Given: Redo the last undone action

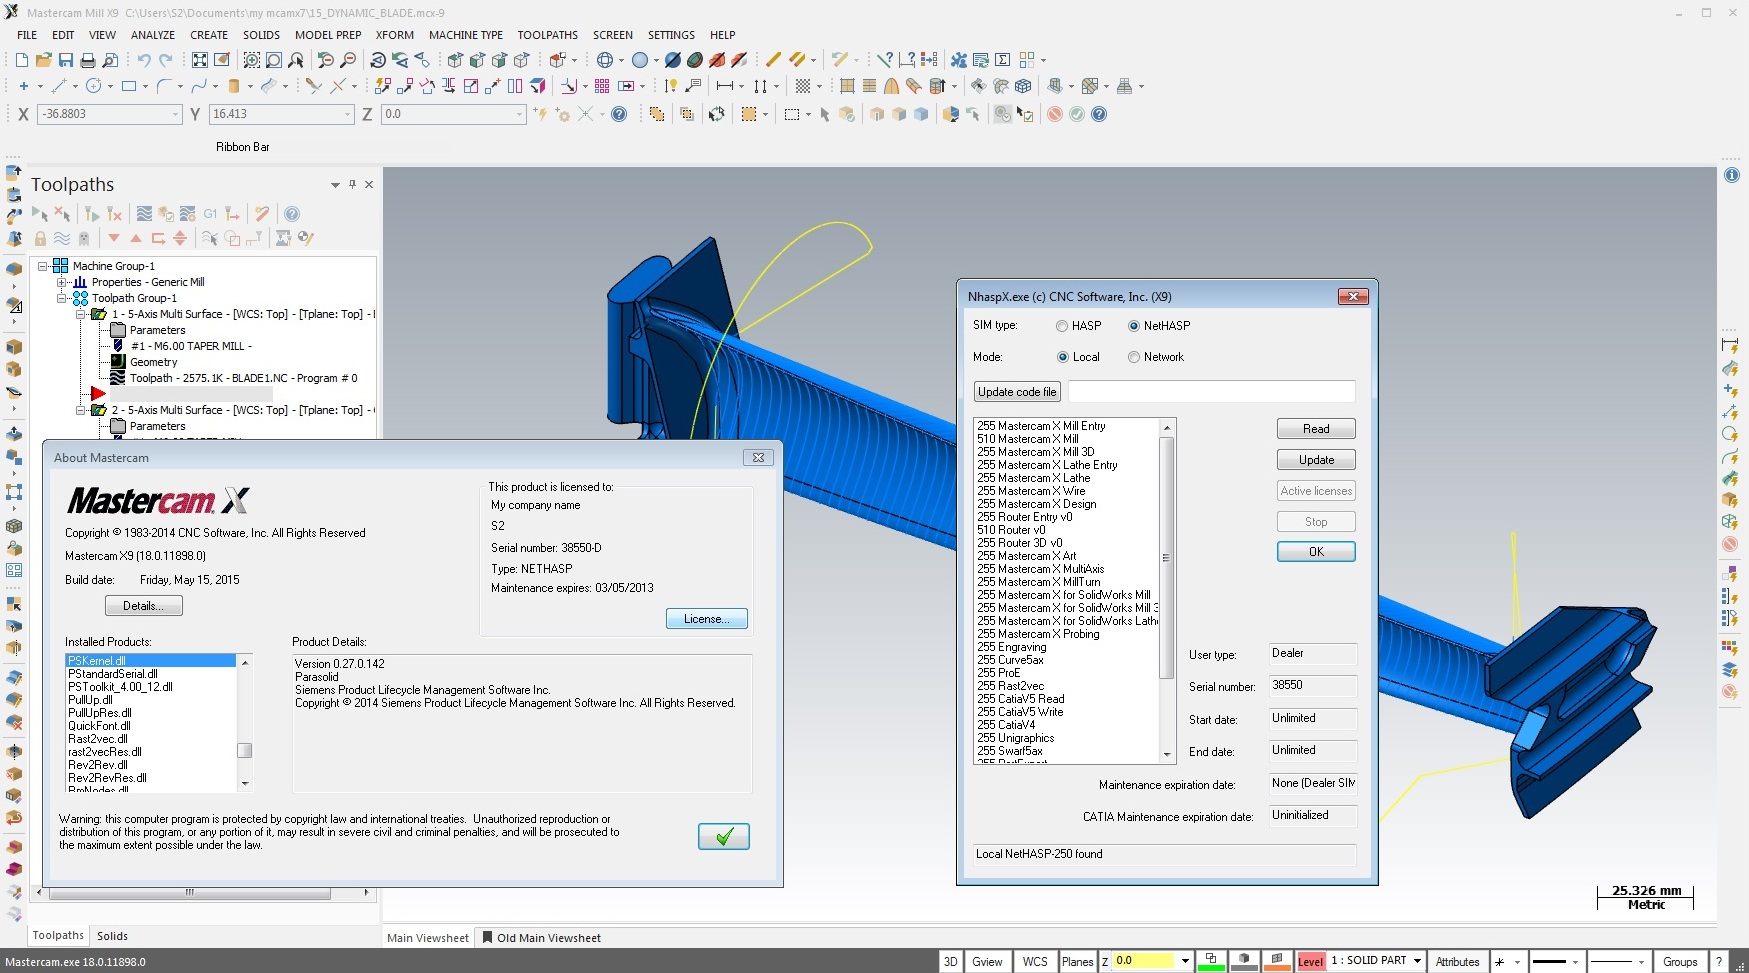Looking at the screenshot, I should [x=166, y=60].
